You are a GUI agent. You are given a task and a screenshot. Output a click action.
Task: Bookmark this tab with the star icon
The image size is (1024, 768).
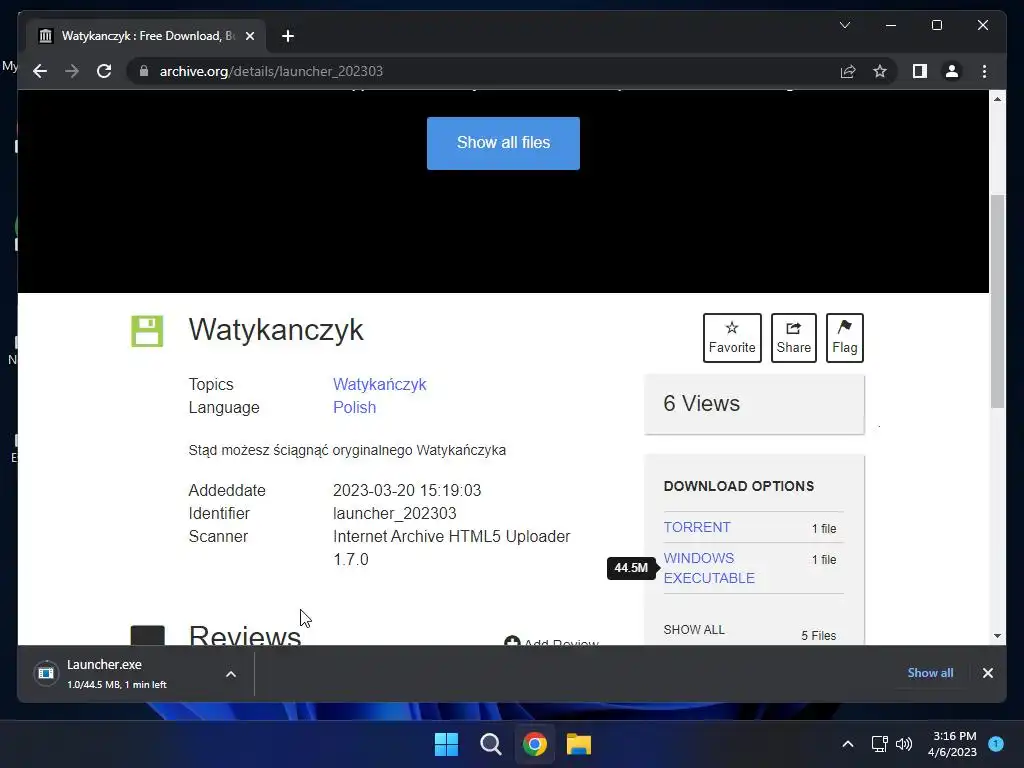[x=880, y=71]
